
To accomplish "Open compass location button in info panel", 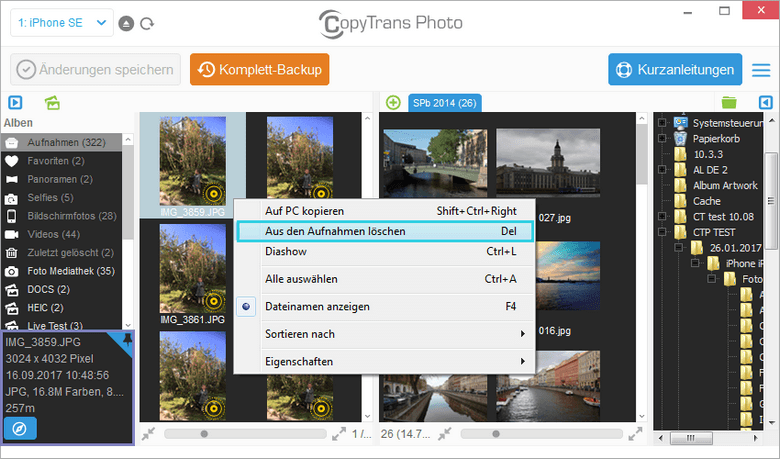I will coord(20,429).
